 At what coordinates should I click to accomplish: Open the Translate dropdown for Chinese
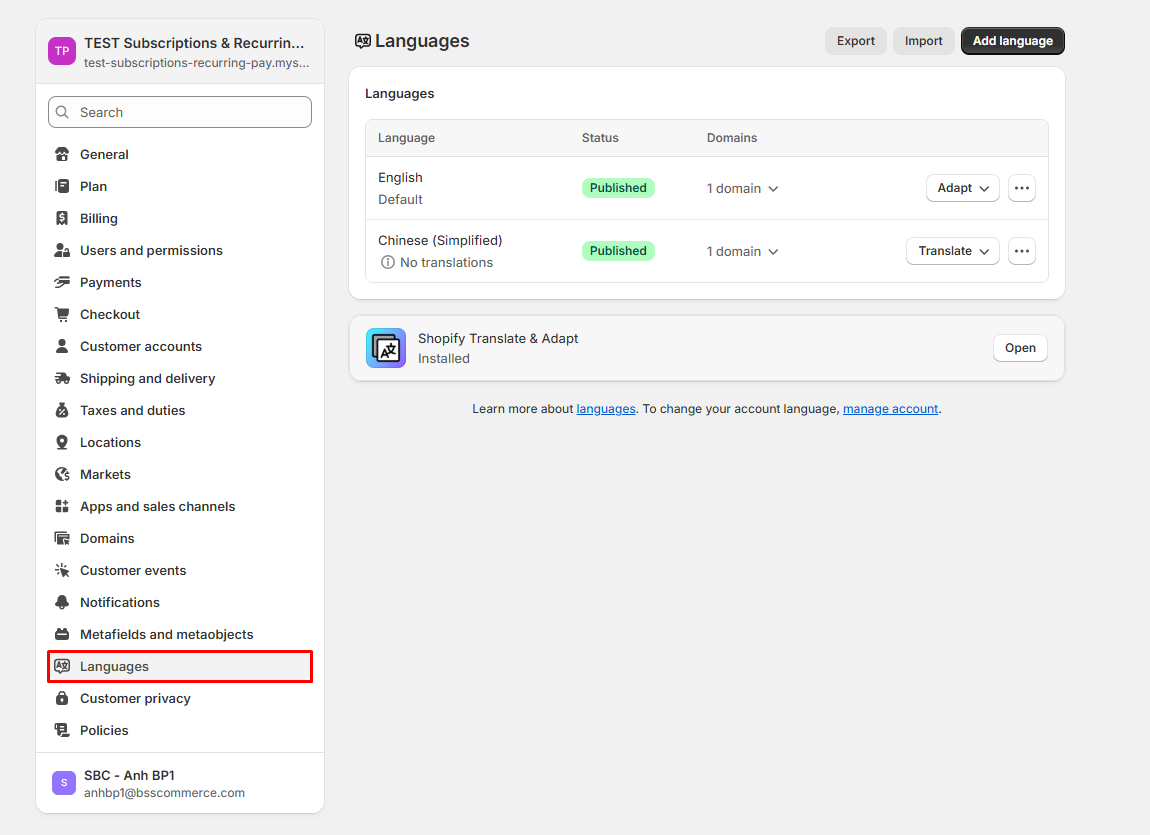pyautogui.click(x=952, y=251)
